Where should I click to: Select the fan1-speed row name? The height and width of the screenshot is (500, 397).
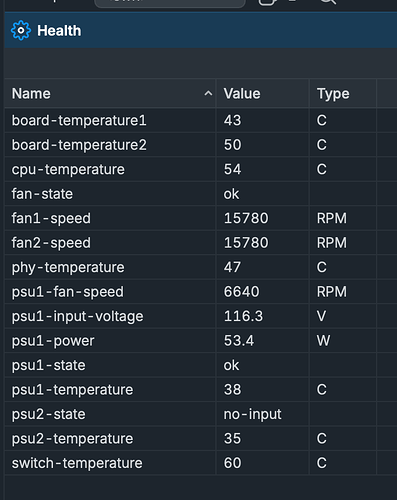point(51,219)
